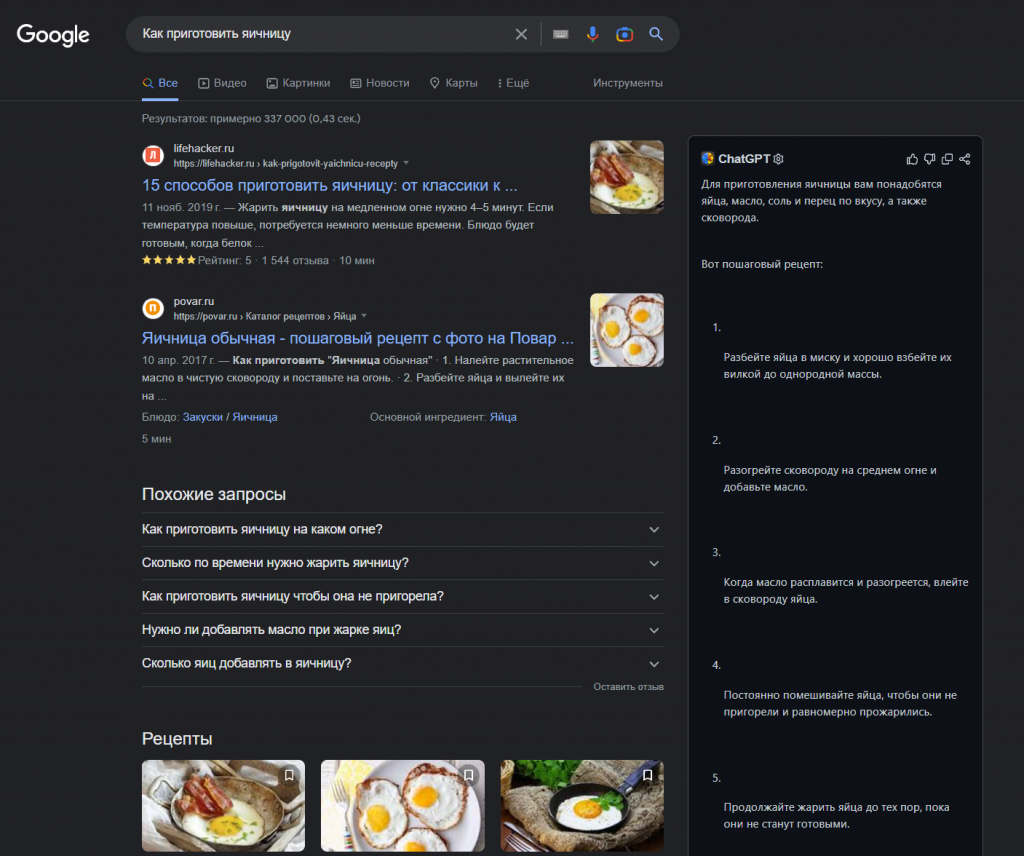1024x856 pixels.
Task: Click the ChatGPT panel logo icon
Action: [x=708, y=159]
